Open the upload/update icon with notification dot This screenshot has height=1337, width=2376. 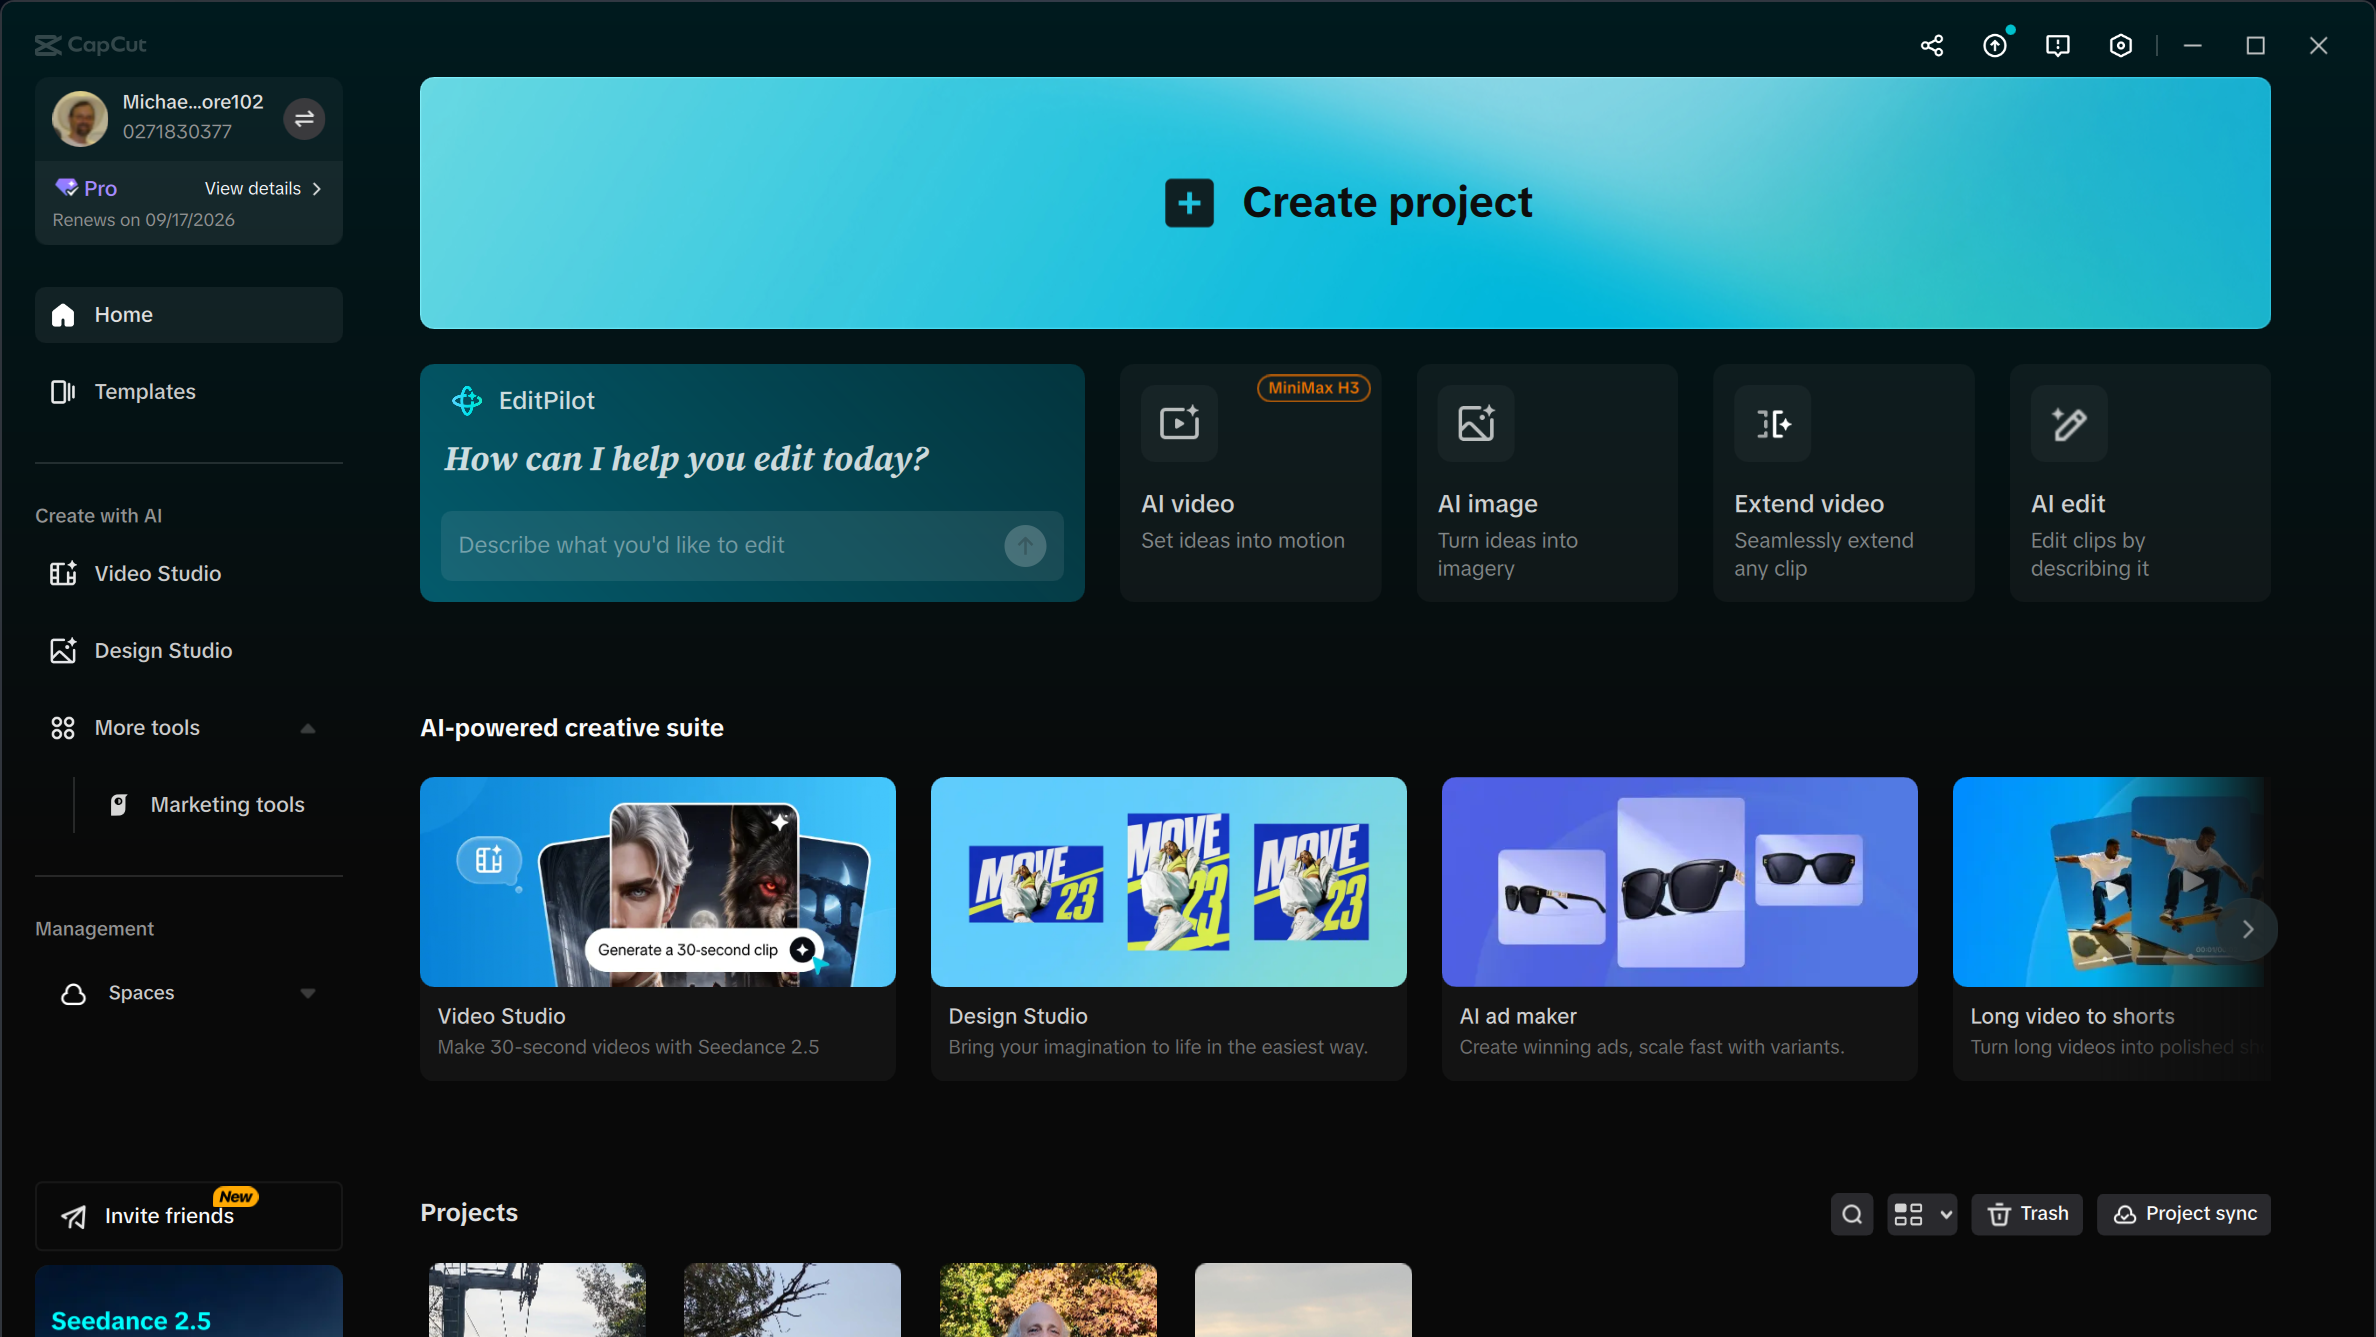pyautogui.click(x=1995, y=45)
